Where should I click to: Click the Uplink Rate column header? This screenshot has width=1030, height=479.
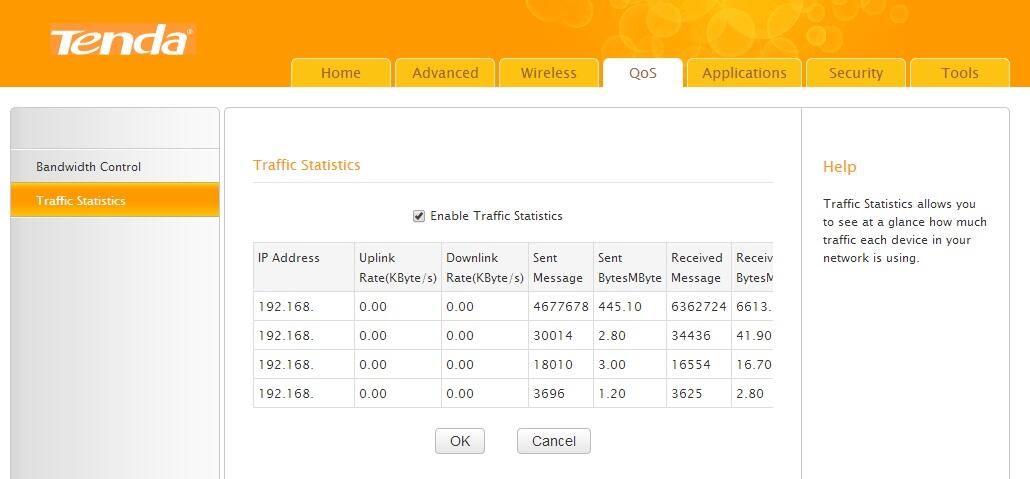pos(398,267)
